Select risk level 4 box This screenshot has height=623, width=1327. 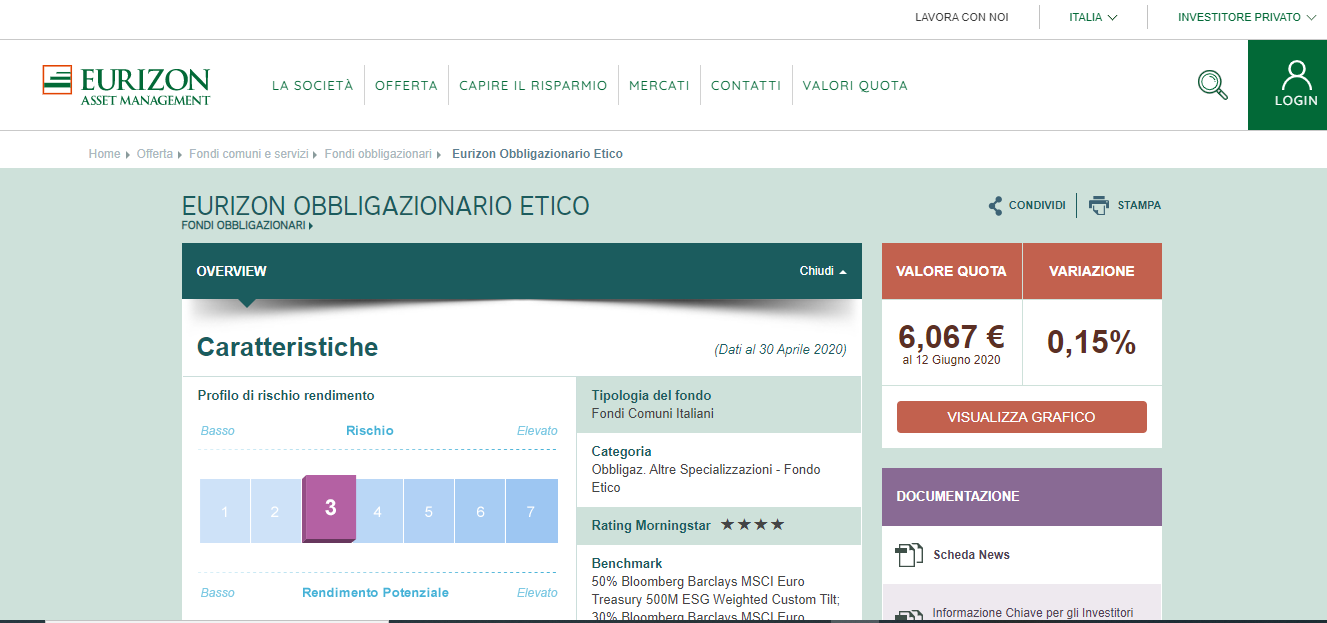click(378, 511)
